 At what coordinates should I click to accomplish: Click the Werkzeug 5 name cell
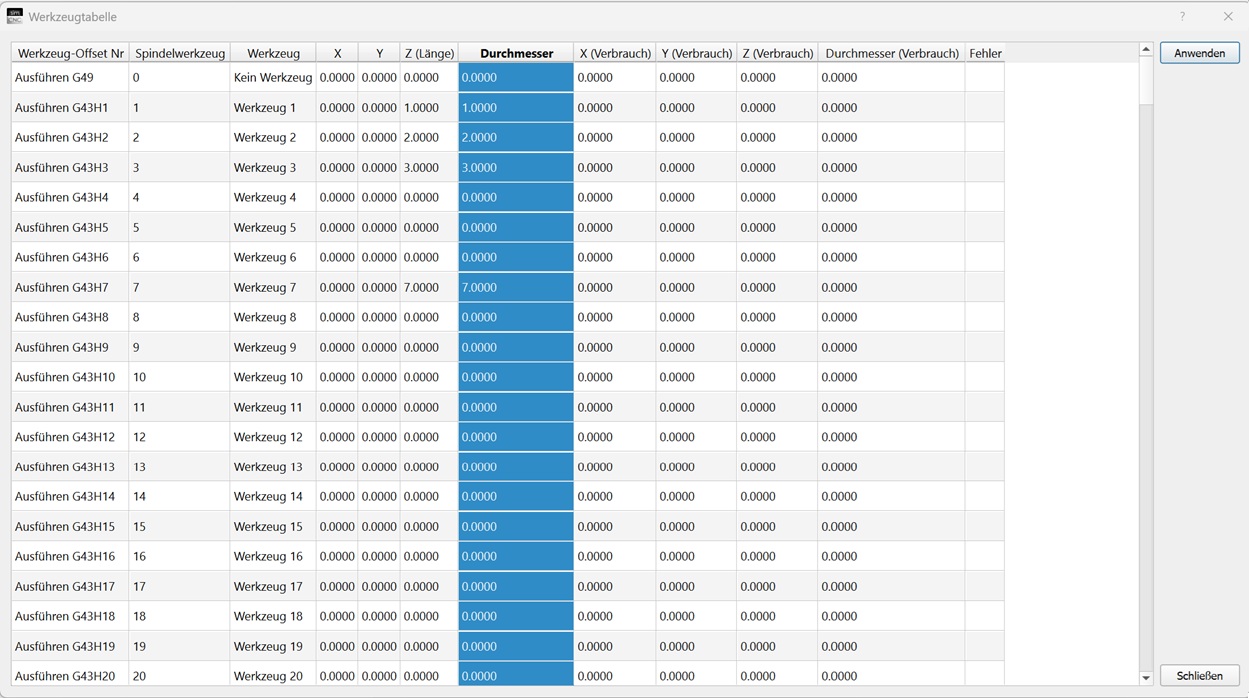pyautogui.click(x=273, y=227)
